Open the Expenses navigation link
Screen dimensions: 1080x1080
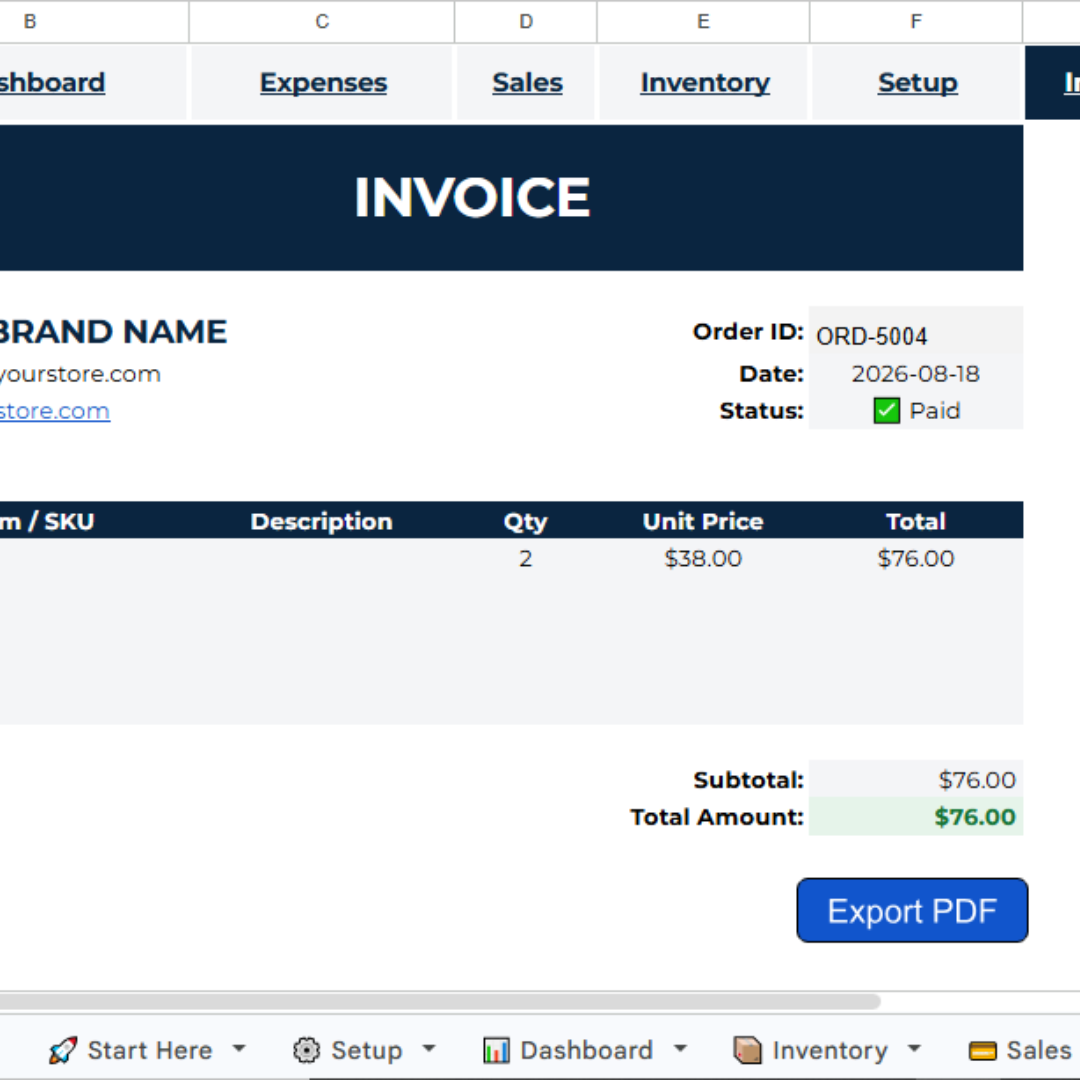point(323,83)
